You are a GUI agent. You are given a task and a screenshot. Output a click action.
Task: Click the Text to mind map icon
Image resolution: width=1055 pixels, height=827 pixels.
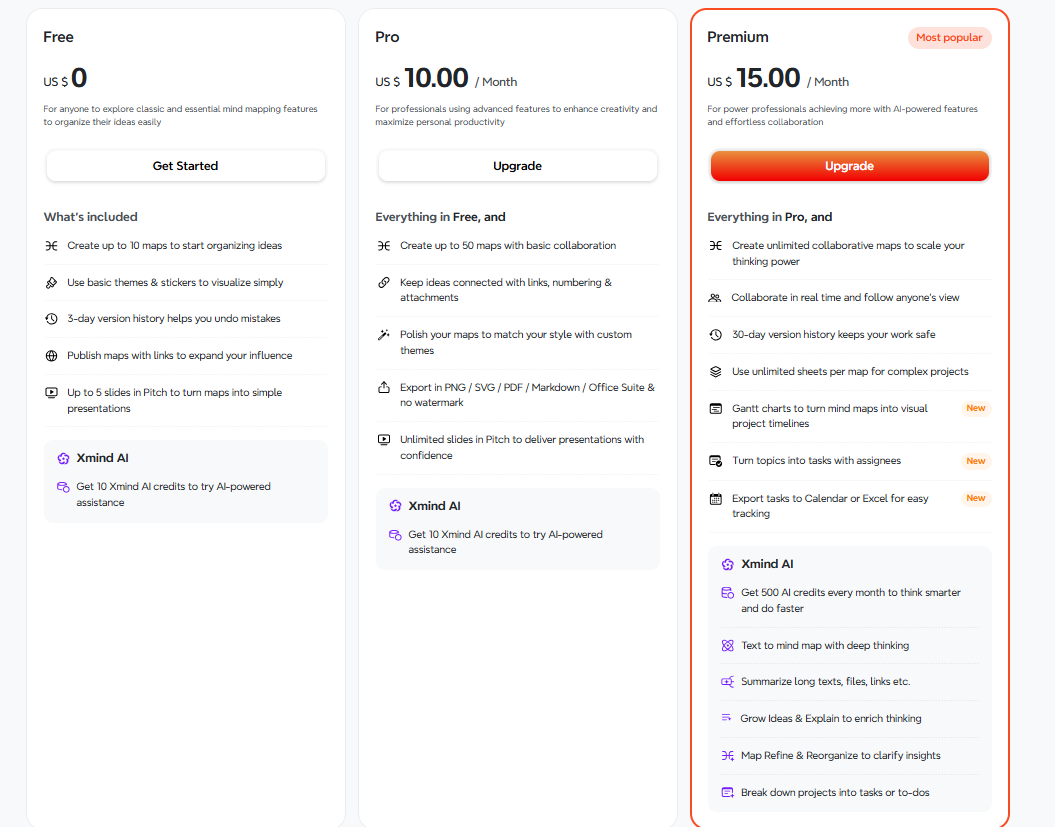727,646
